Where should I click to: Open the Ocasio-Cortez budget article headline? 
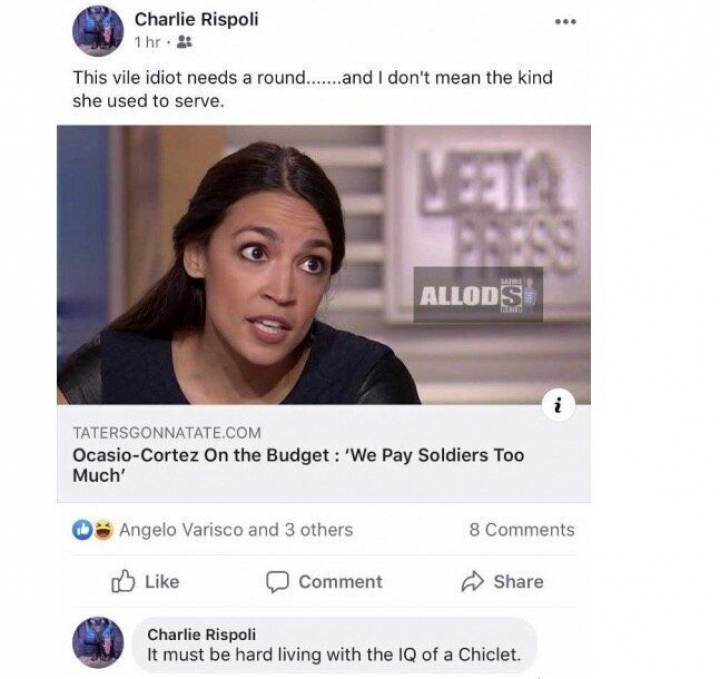coord(298,465)
